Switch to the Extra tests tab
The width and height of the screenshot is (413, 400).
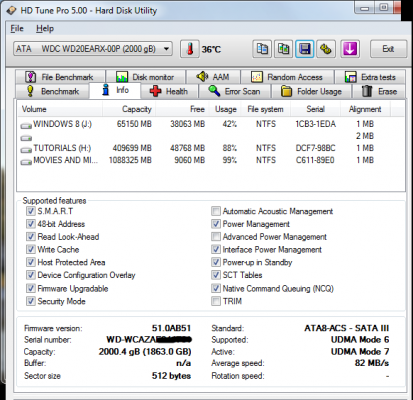(x=370, y=77)
